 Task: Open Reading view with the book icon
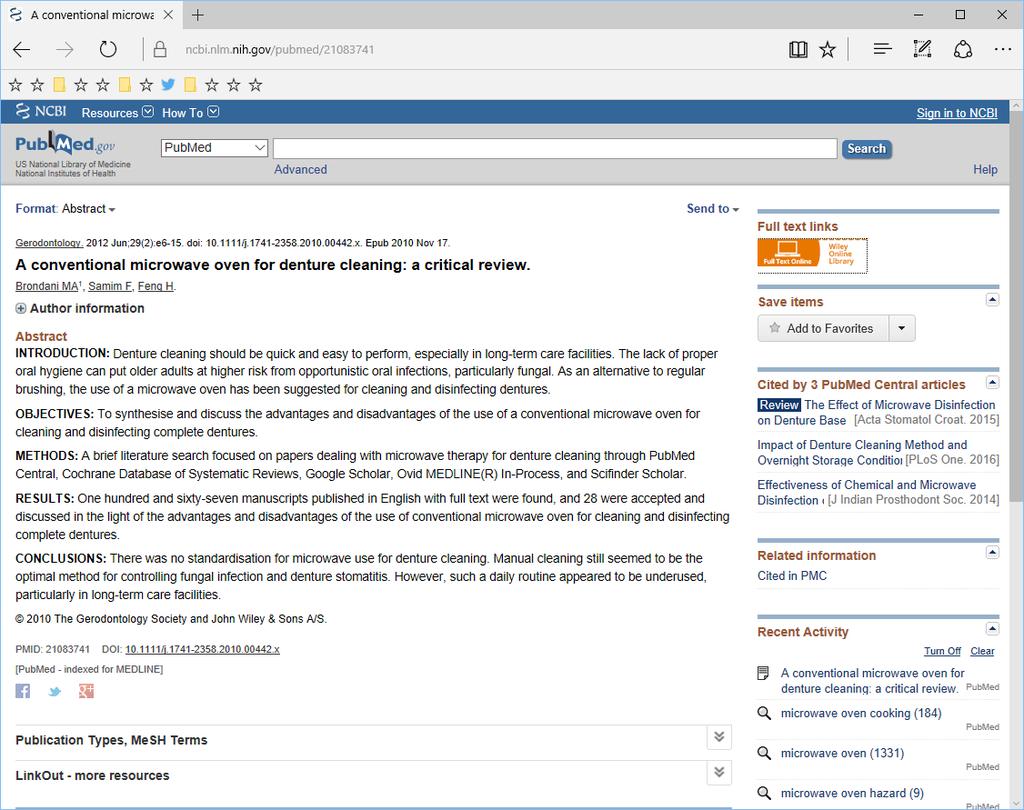tap(798, 50)
